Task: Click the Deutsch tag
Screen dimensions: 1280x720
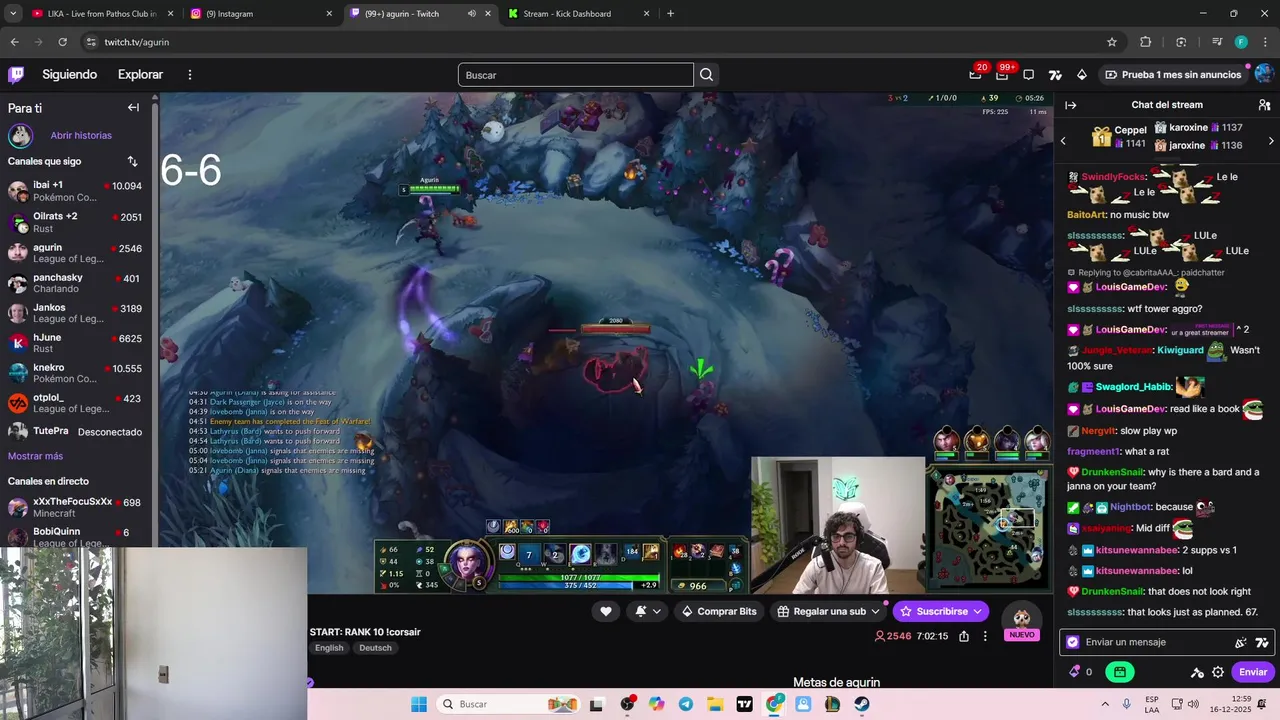Action: coord(375,648)
